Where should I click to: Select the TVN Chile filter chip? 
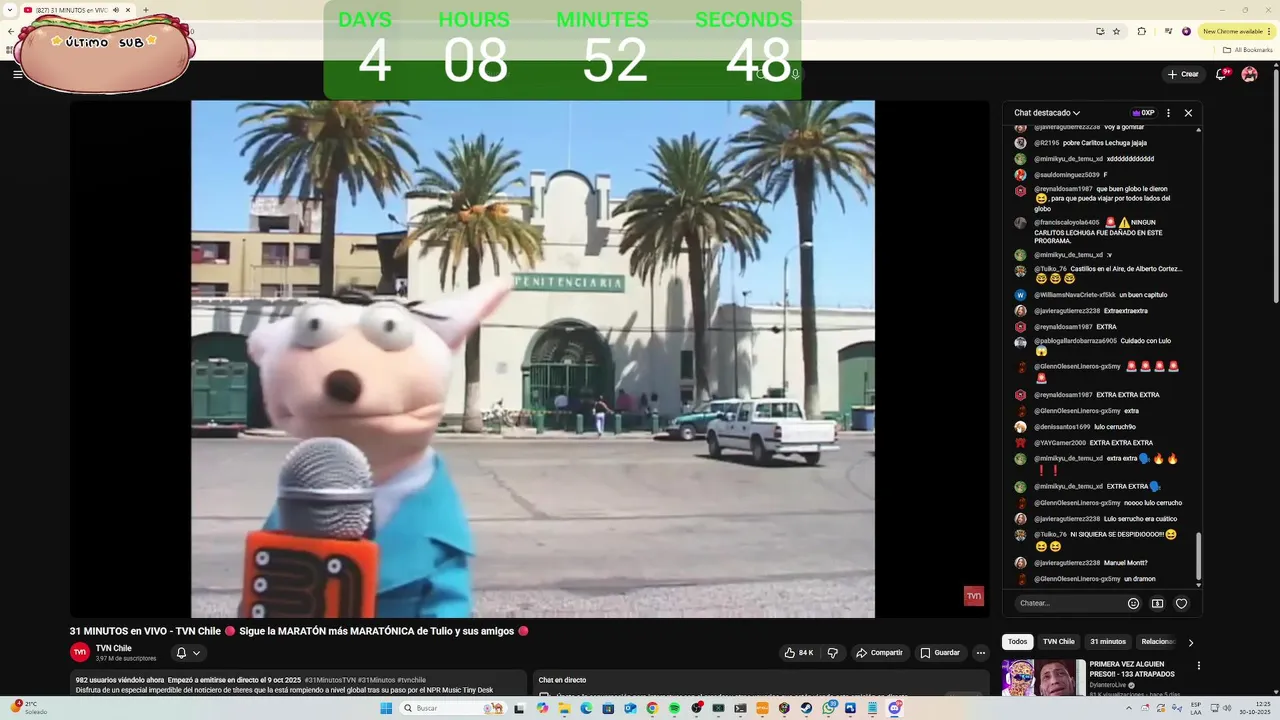tap(1058, 642)
